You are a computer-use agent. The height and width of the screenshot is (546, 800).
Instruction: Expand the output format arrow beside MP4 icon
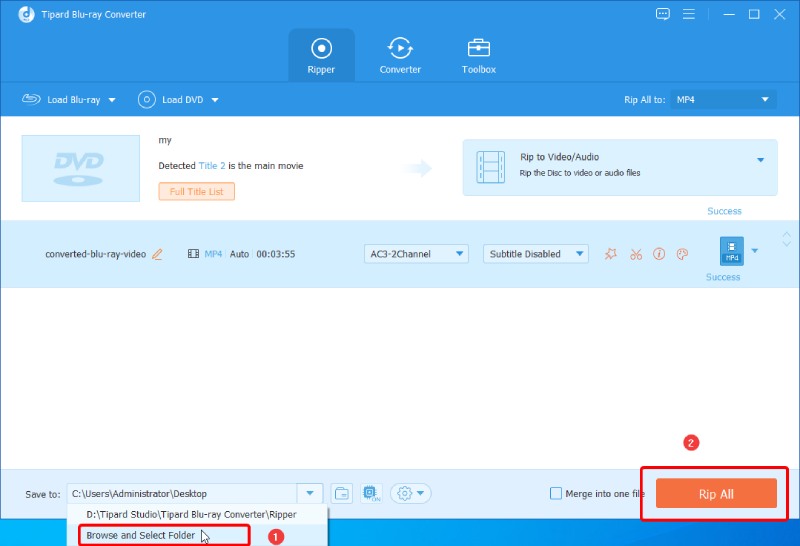(x=755, y=251)
